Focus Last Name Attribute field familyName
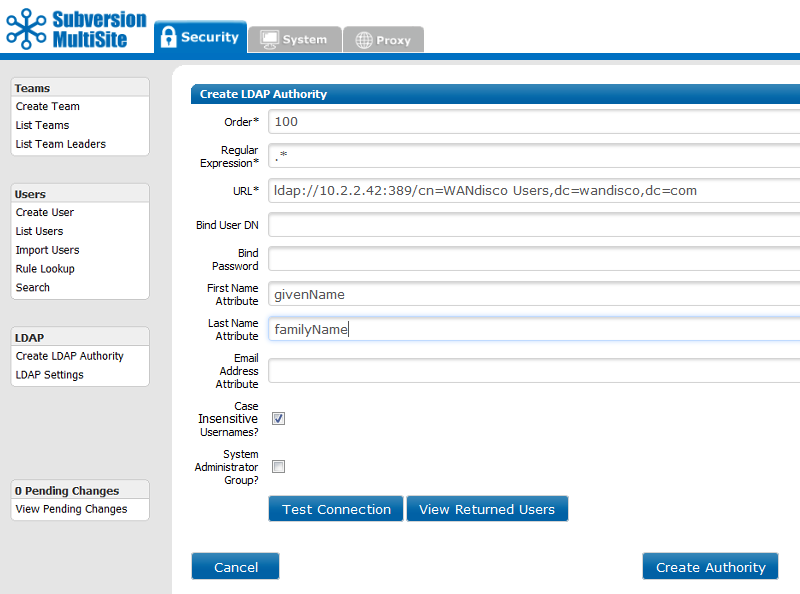 (x=534, y=329)
